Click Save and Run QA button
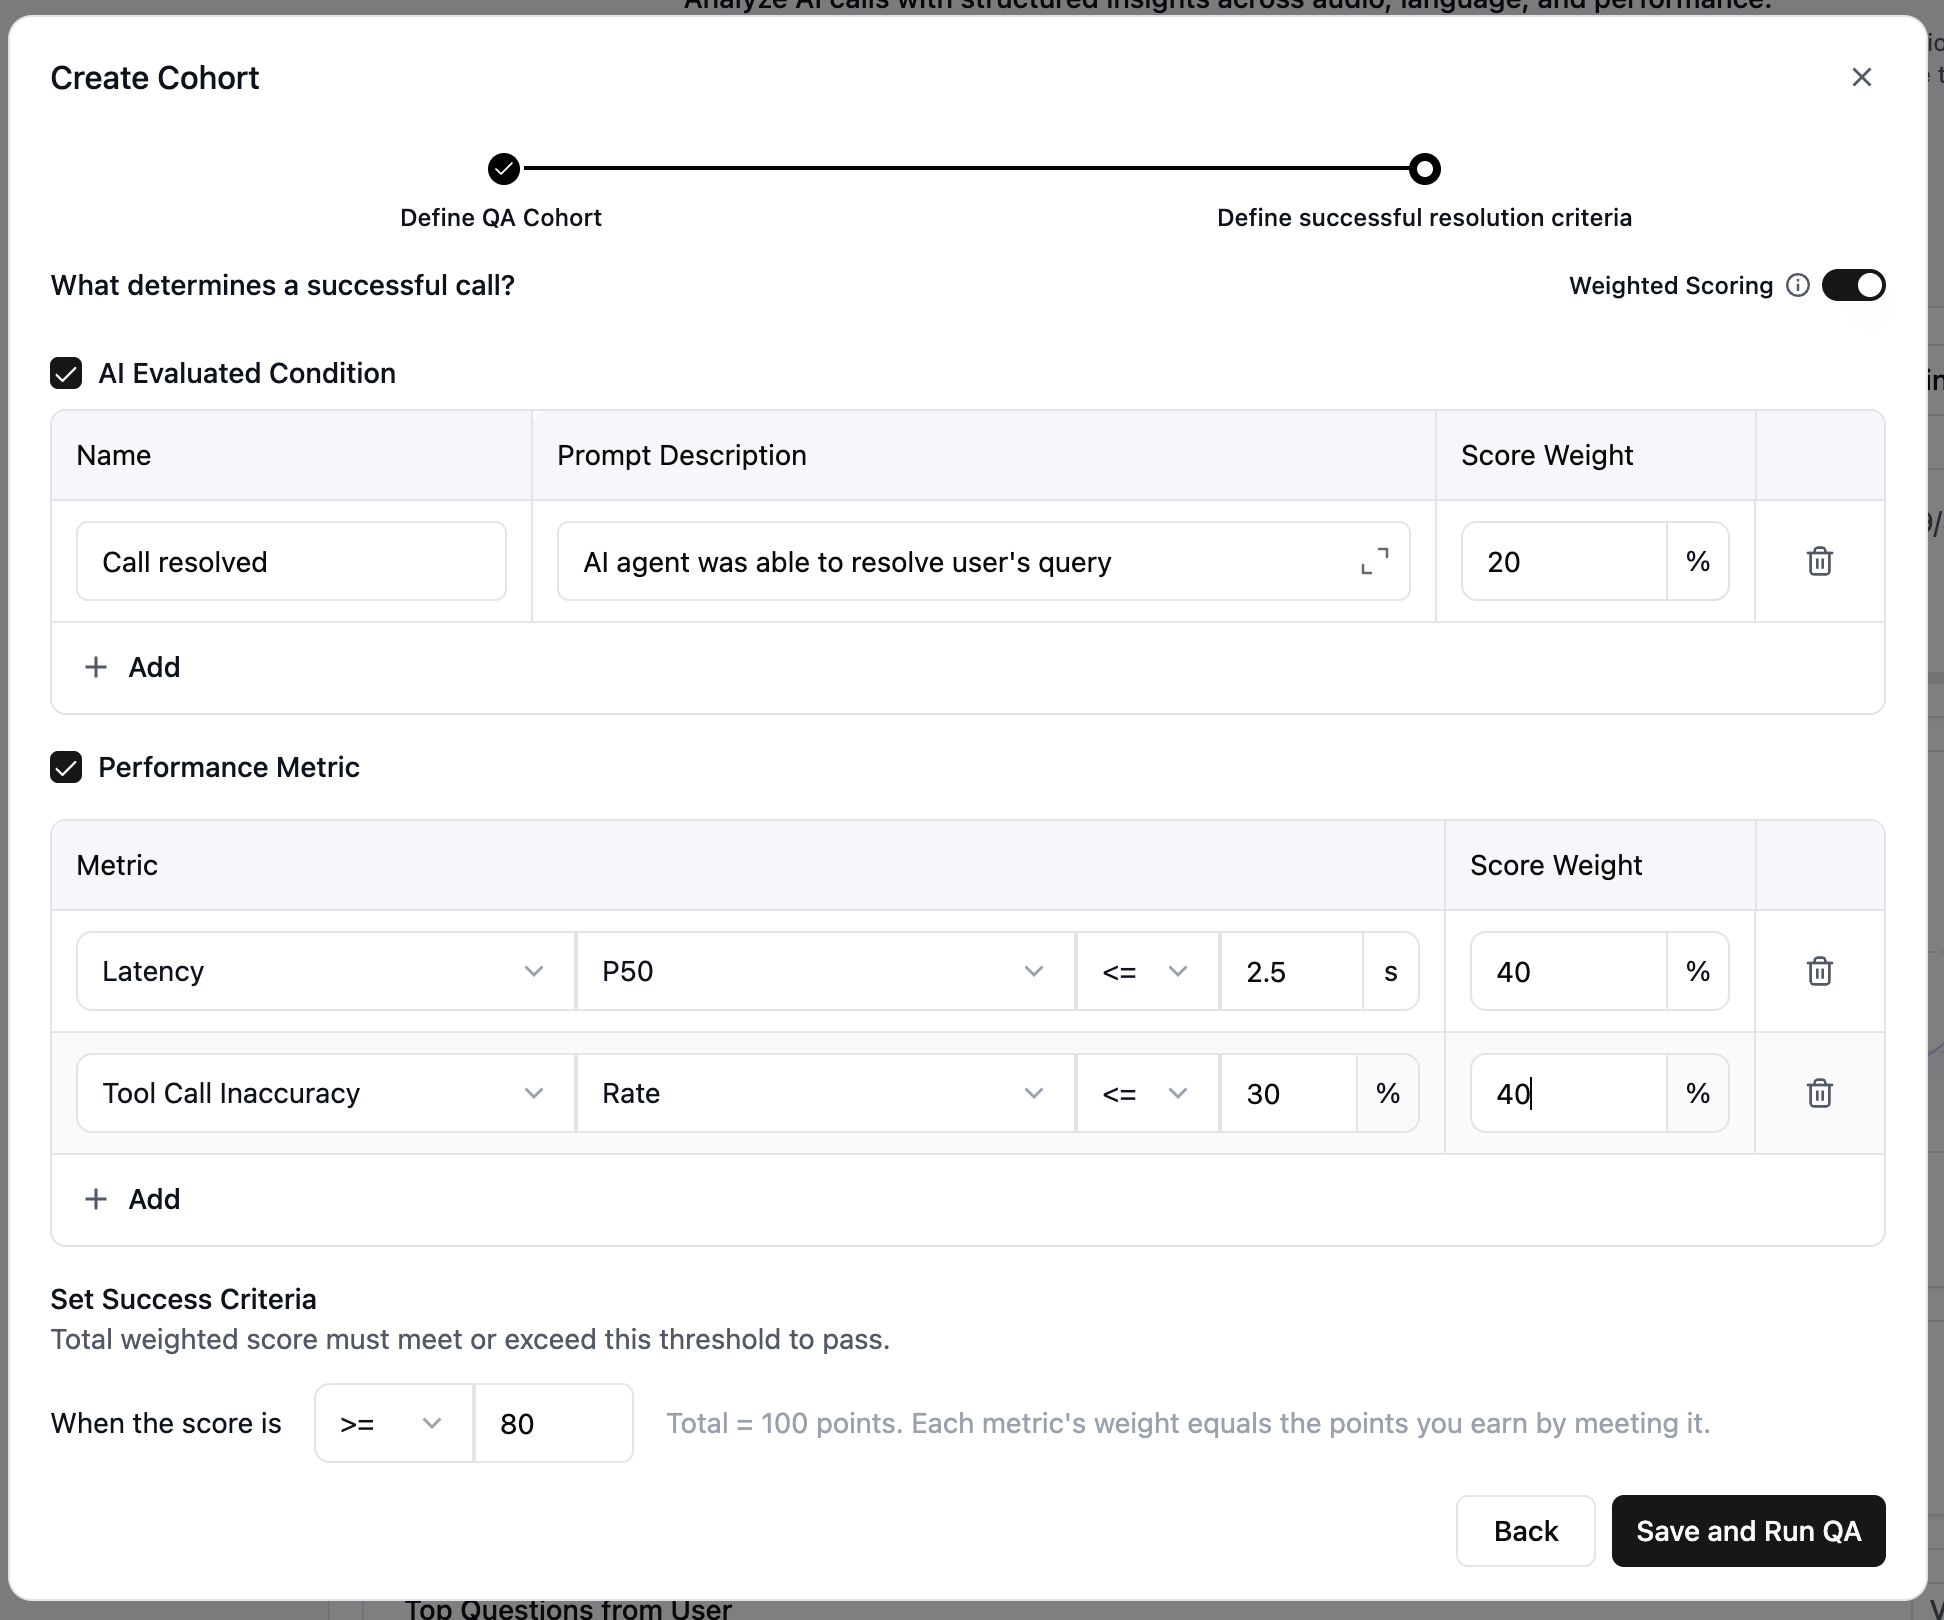Screen dimensions: 1944x1620 (1748, 1531)
